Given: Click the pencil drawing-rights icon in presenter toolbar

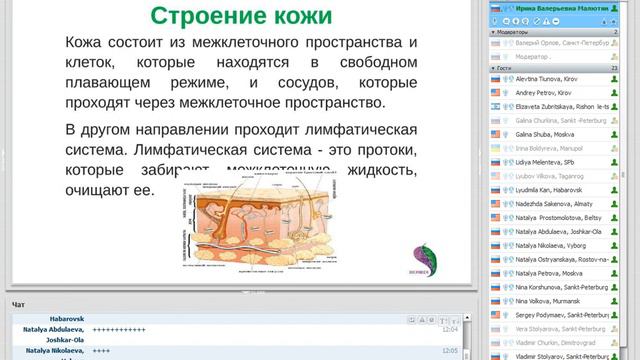Looking at the screenshot, I should click(x=537, y=21).
